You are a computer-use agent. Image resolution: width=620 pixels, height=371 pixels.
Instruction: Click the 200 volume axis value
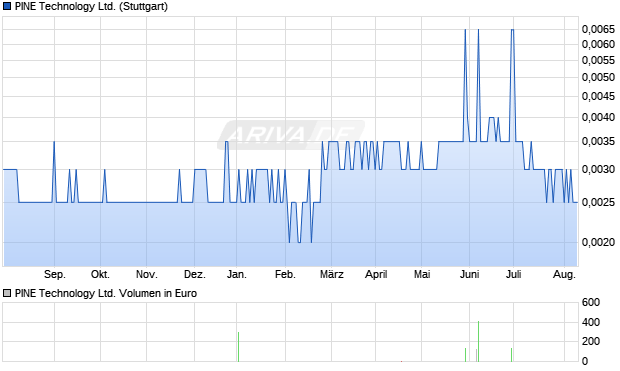click(591, 341)
